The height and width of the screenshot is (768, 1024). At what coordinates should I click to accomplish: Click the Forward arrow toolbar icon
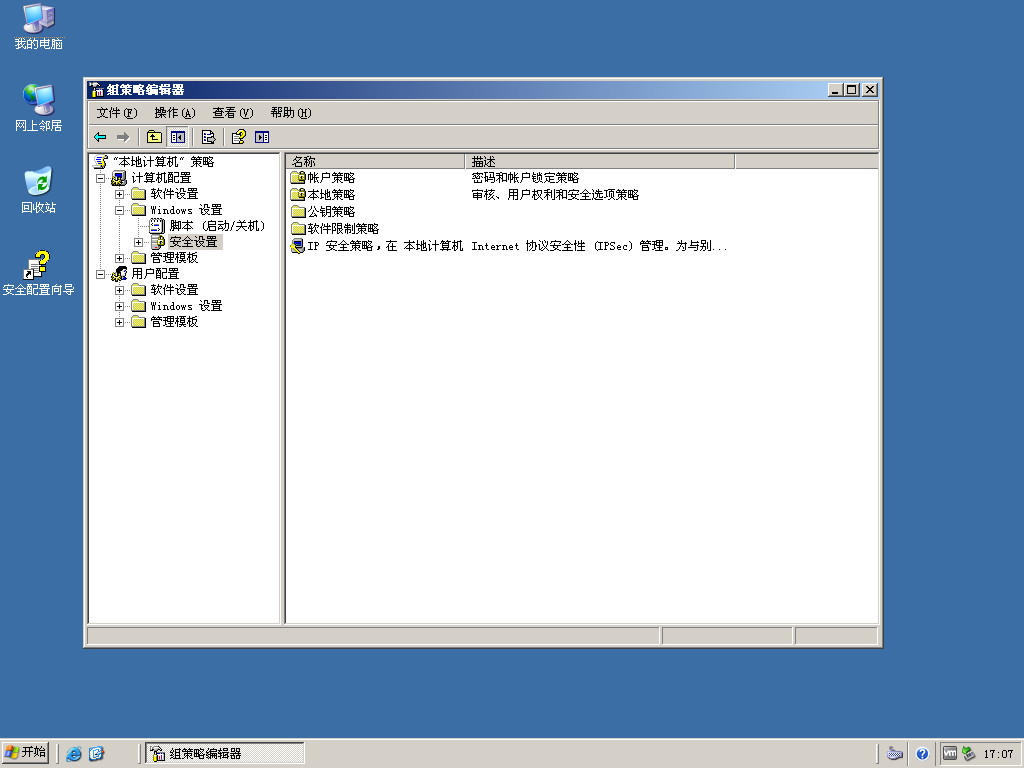[x=123, y=137]
